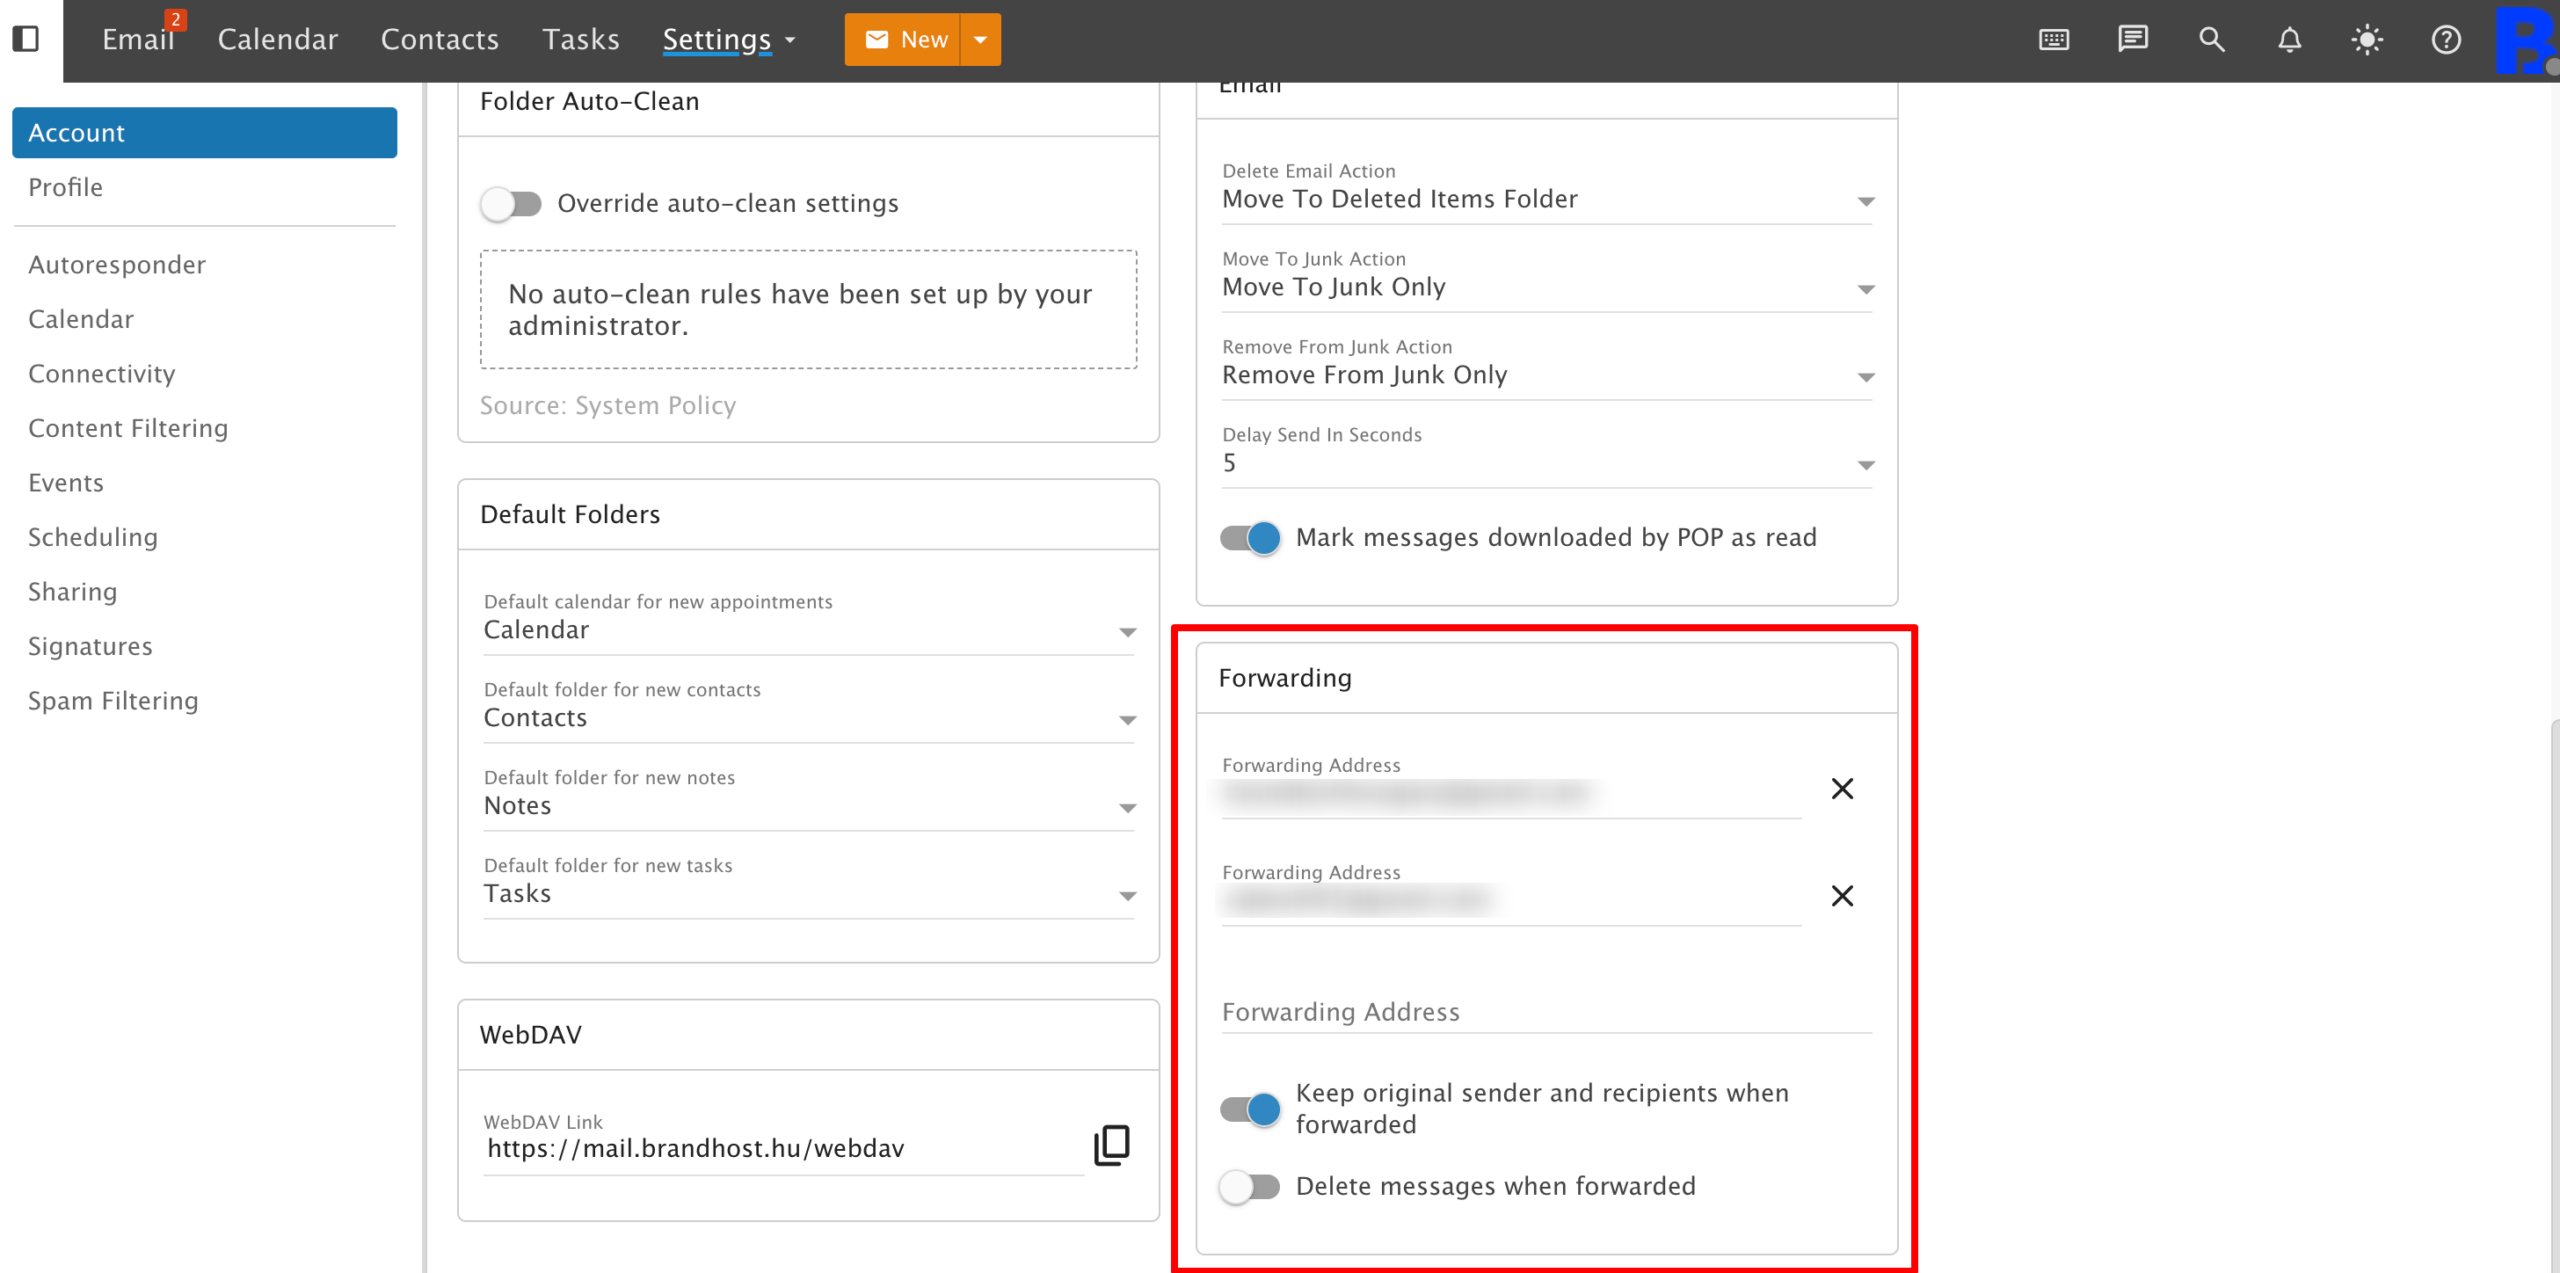Image resolution: width=2560 pixels, height=1273 pixels.
Task: Open the notifications bell
Action: [x=2289, y=39]
